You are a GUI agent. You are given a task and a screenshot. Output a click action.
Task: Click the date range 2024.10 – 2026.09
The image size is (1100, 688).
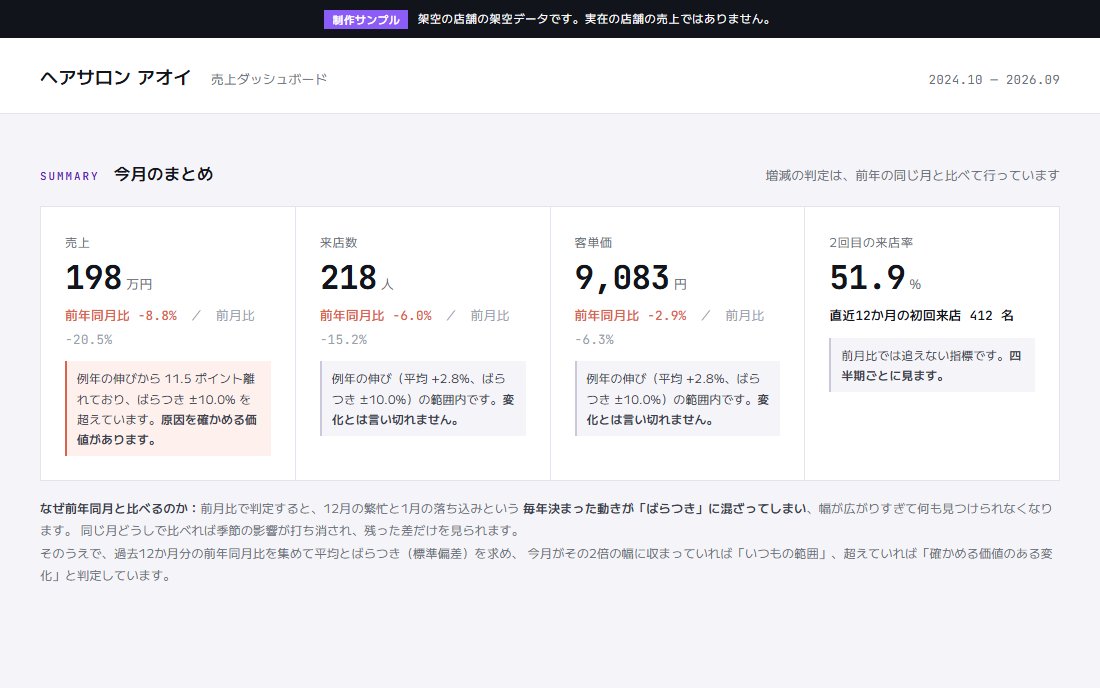(x=993, y=79)
